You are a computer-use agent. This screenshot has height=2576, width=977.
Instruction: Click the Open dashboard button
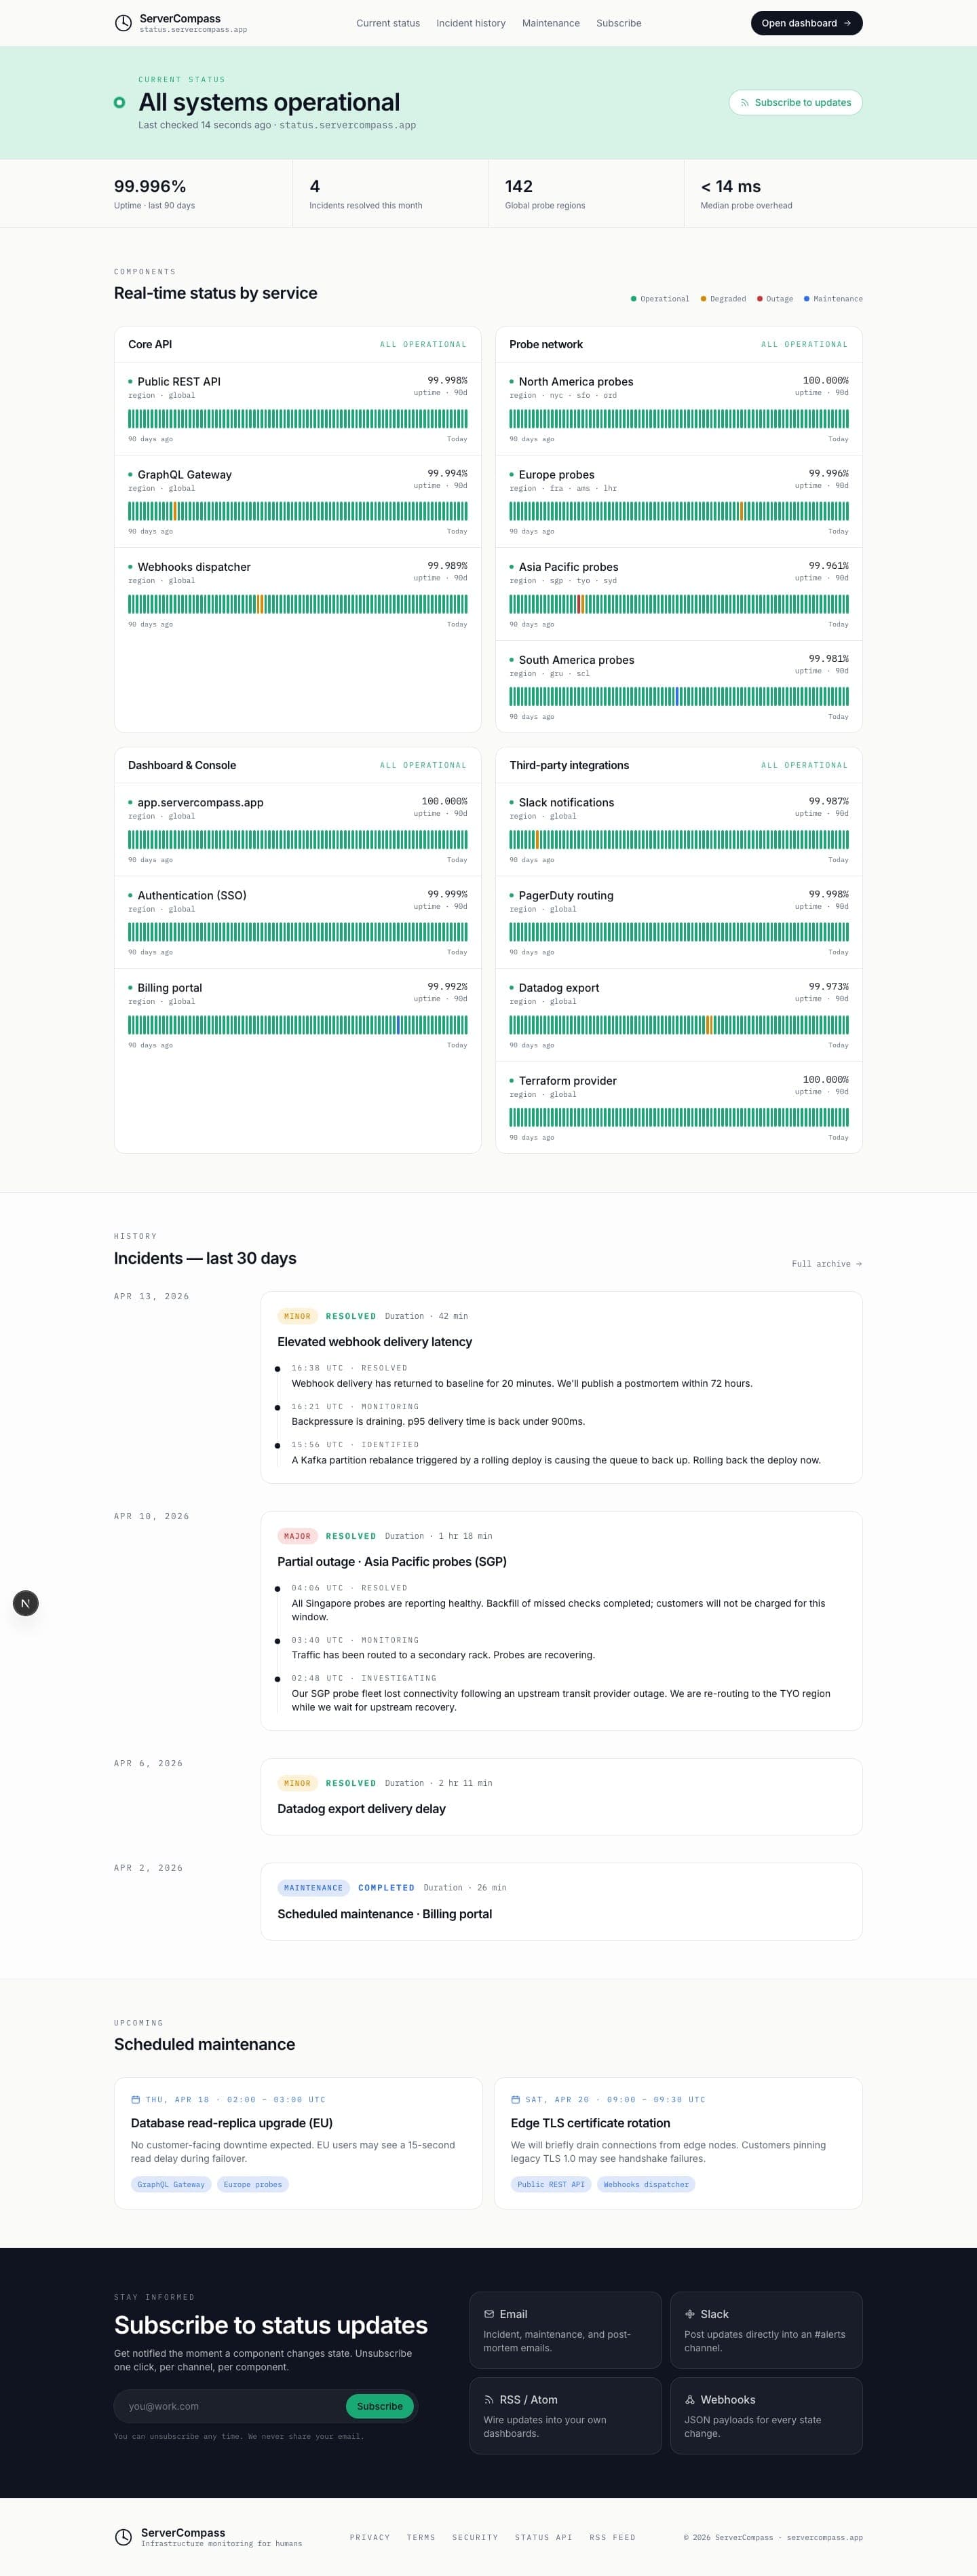pyautogui.click(x=806, y=23)
